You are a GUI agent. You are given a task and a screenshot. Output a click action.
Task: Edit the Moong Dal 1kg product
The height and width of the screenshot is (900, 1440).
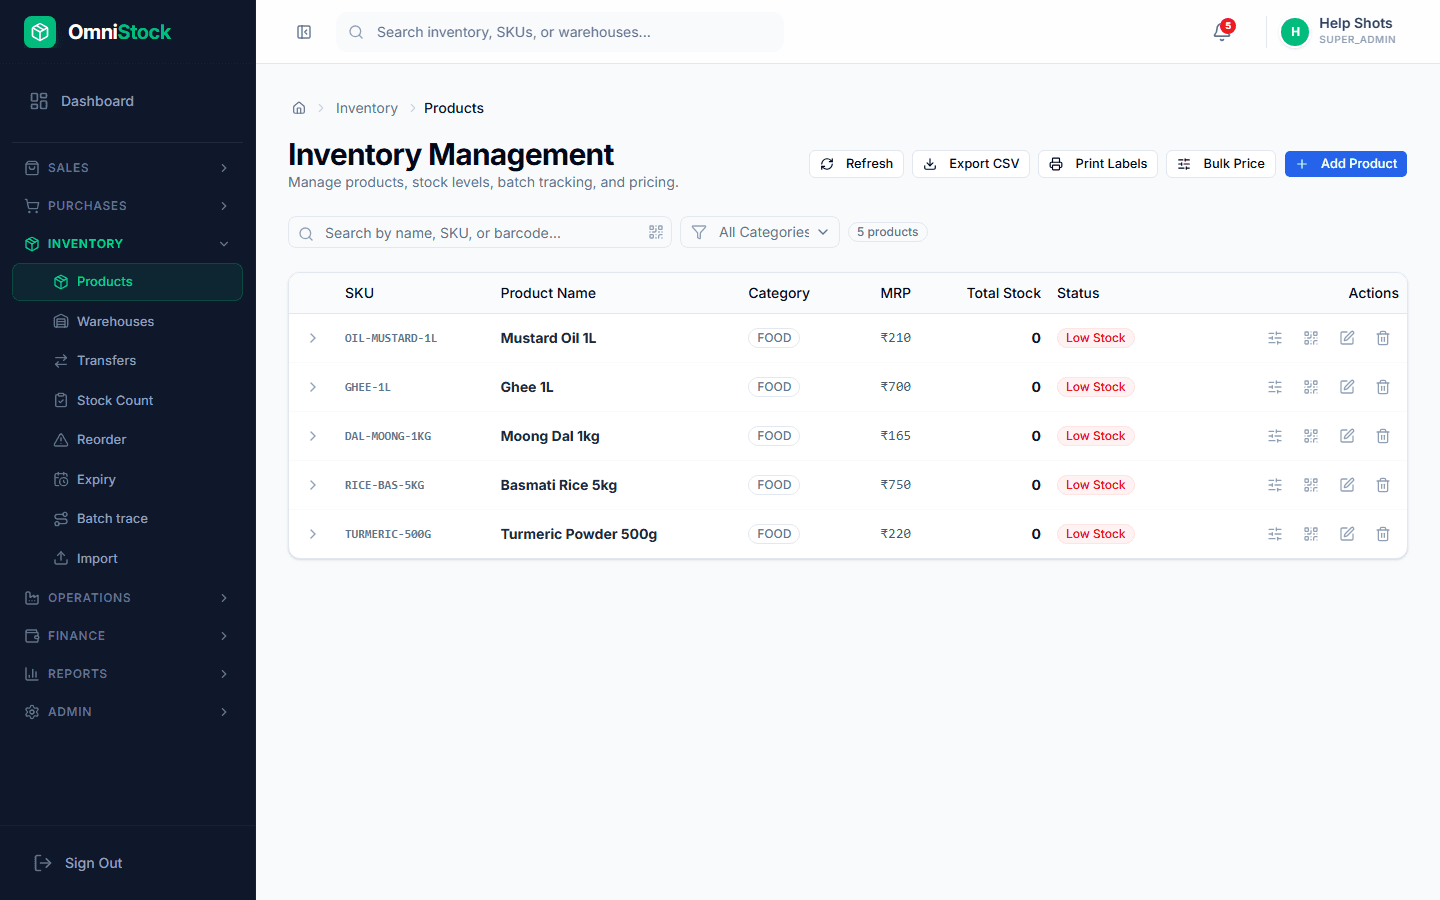1347,436
